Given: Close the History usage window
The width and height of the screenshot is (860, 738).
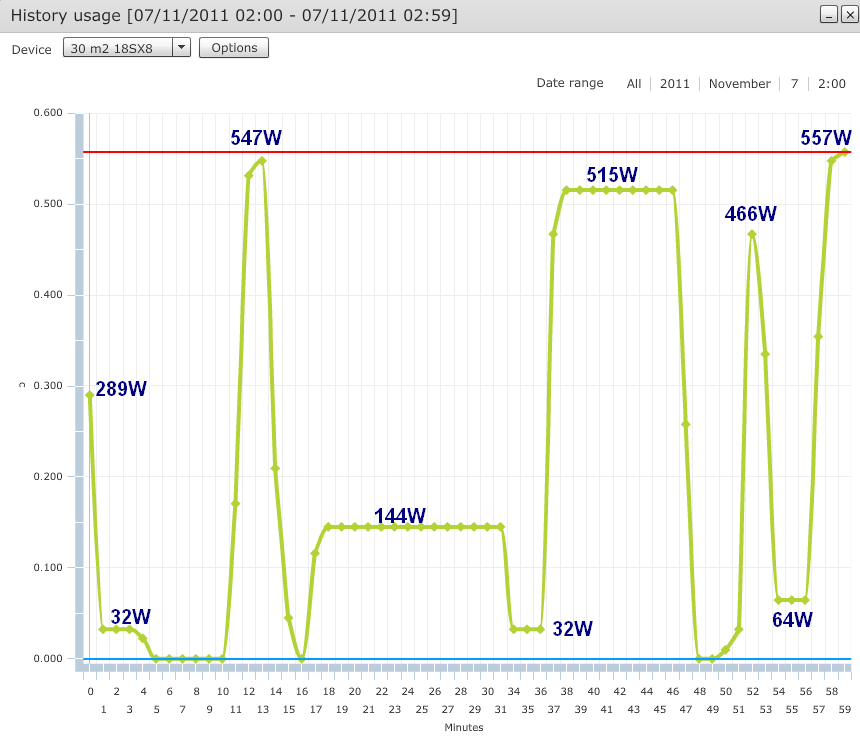Looking at the screenshot, I should (x=846, y=14).
